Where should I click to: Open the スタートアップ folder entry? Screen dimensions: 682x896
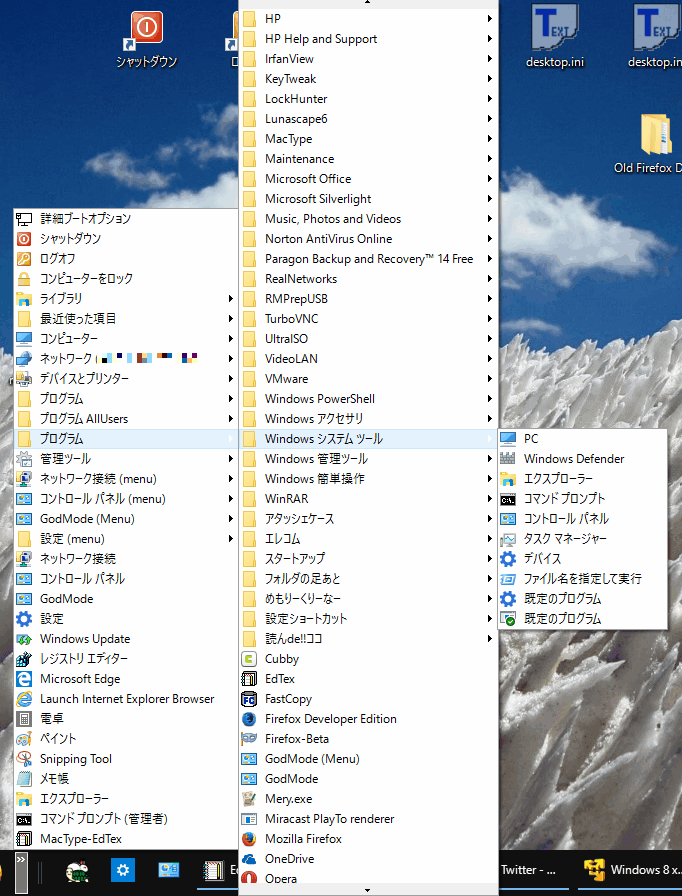(368, 559)
